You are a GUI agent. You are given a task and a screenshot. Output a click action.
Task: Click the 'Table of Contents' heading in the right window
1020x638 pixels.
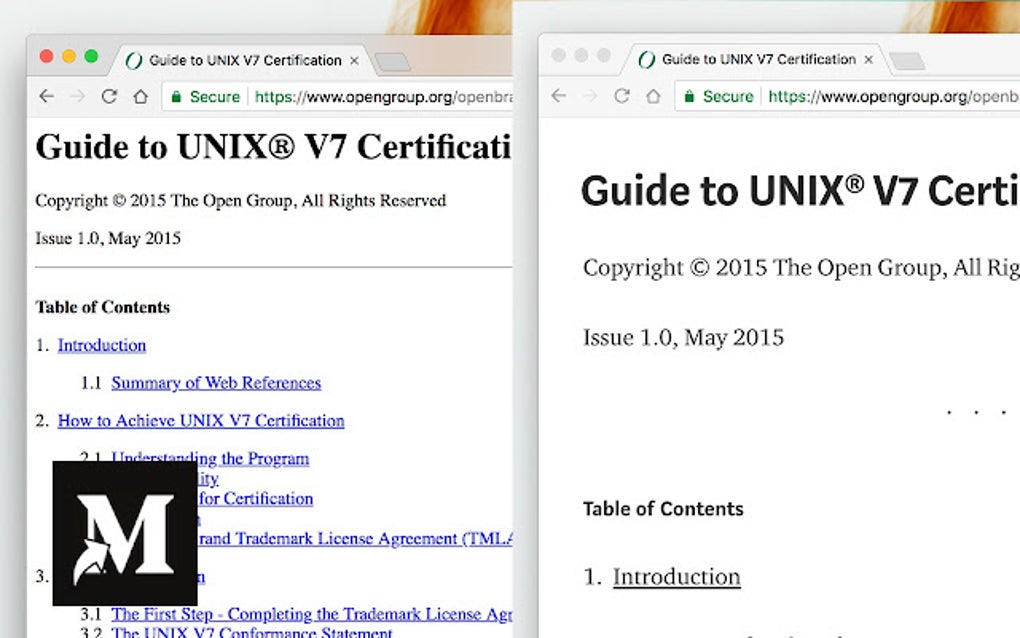(663, 509)
